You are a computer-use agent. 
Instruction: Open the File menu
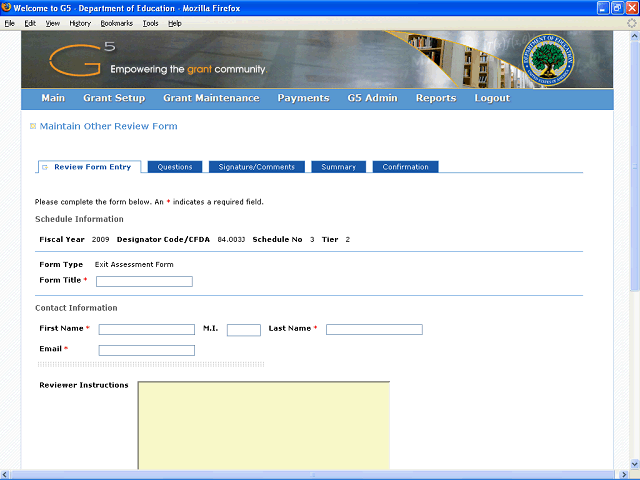9,23
